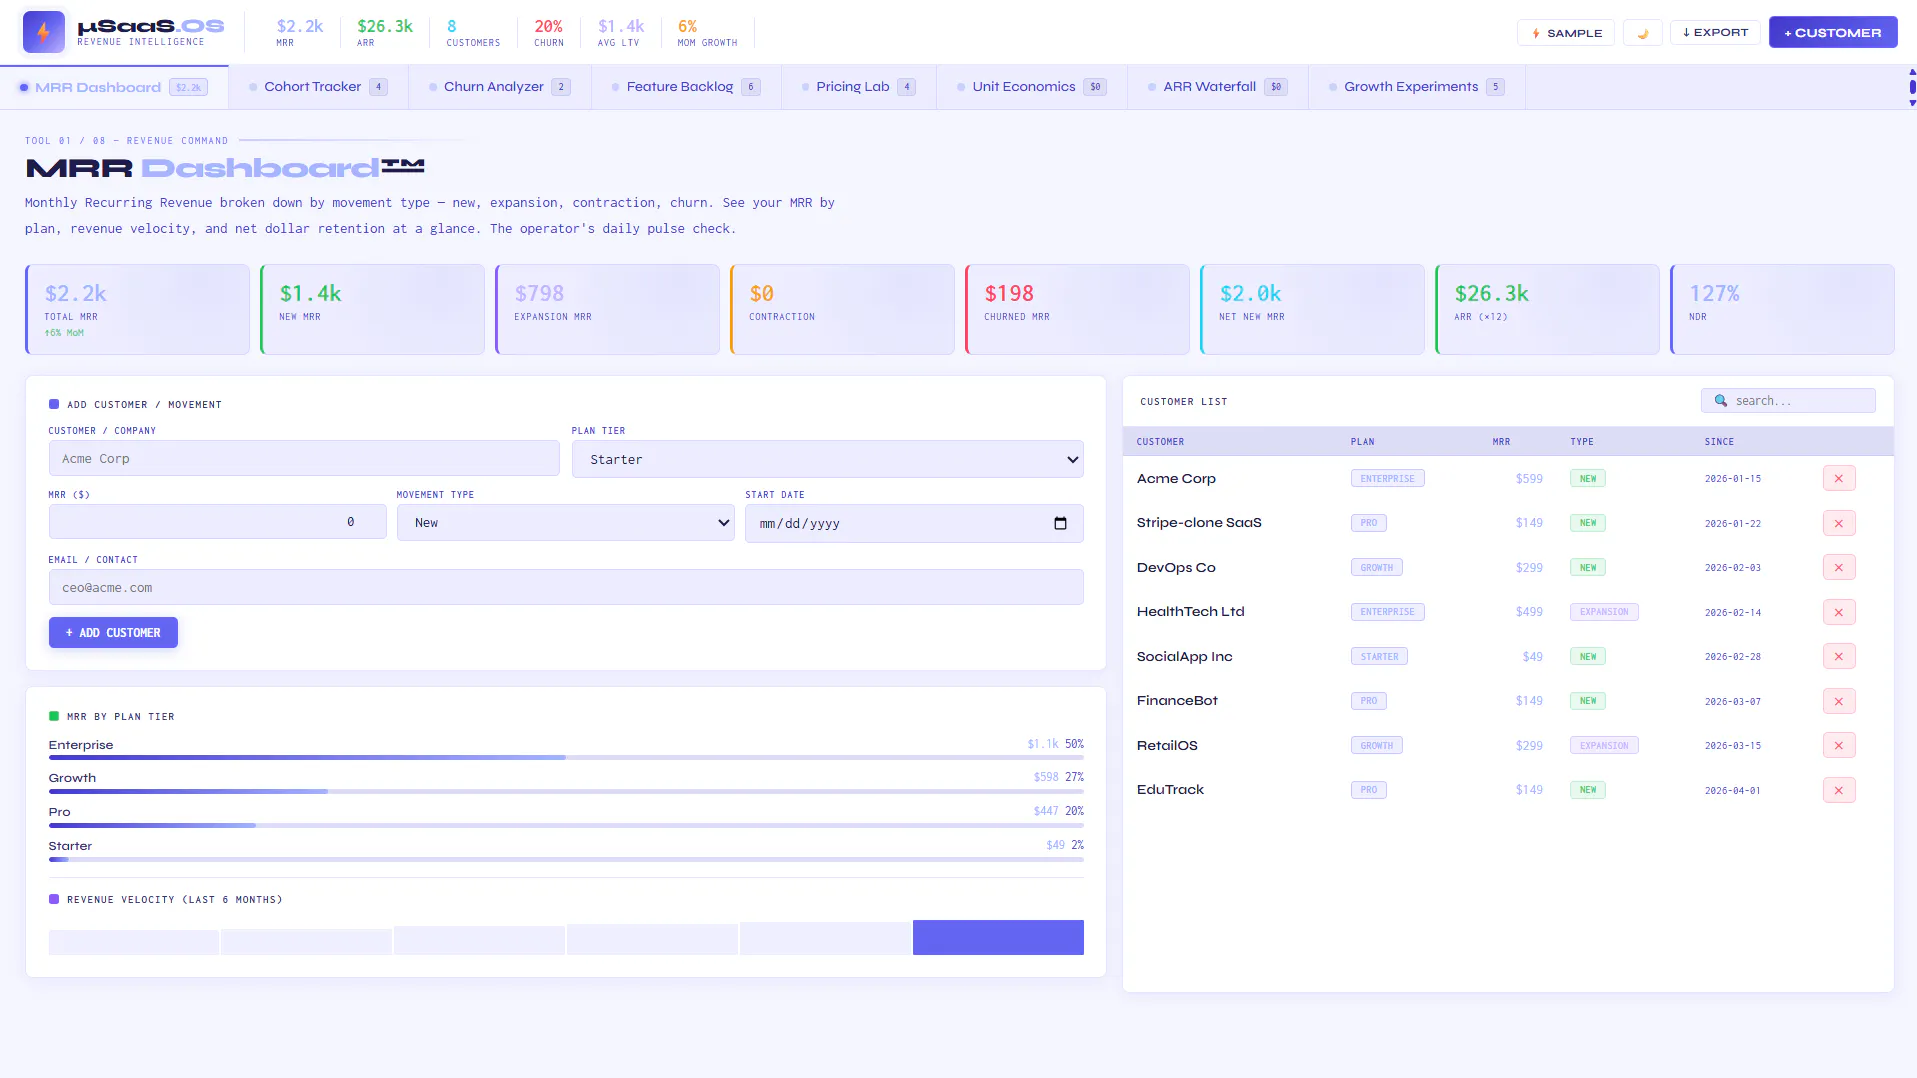Open the Churn Analyzer tab
1917x1078 pixels.
click(x=500, y=87)
